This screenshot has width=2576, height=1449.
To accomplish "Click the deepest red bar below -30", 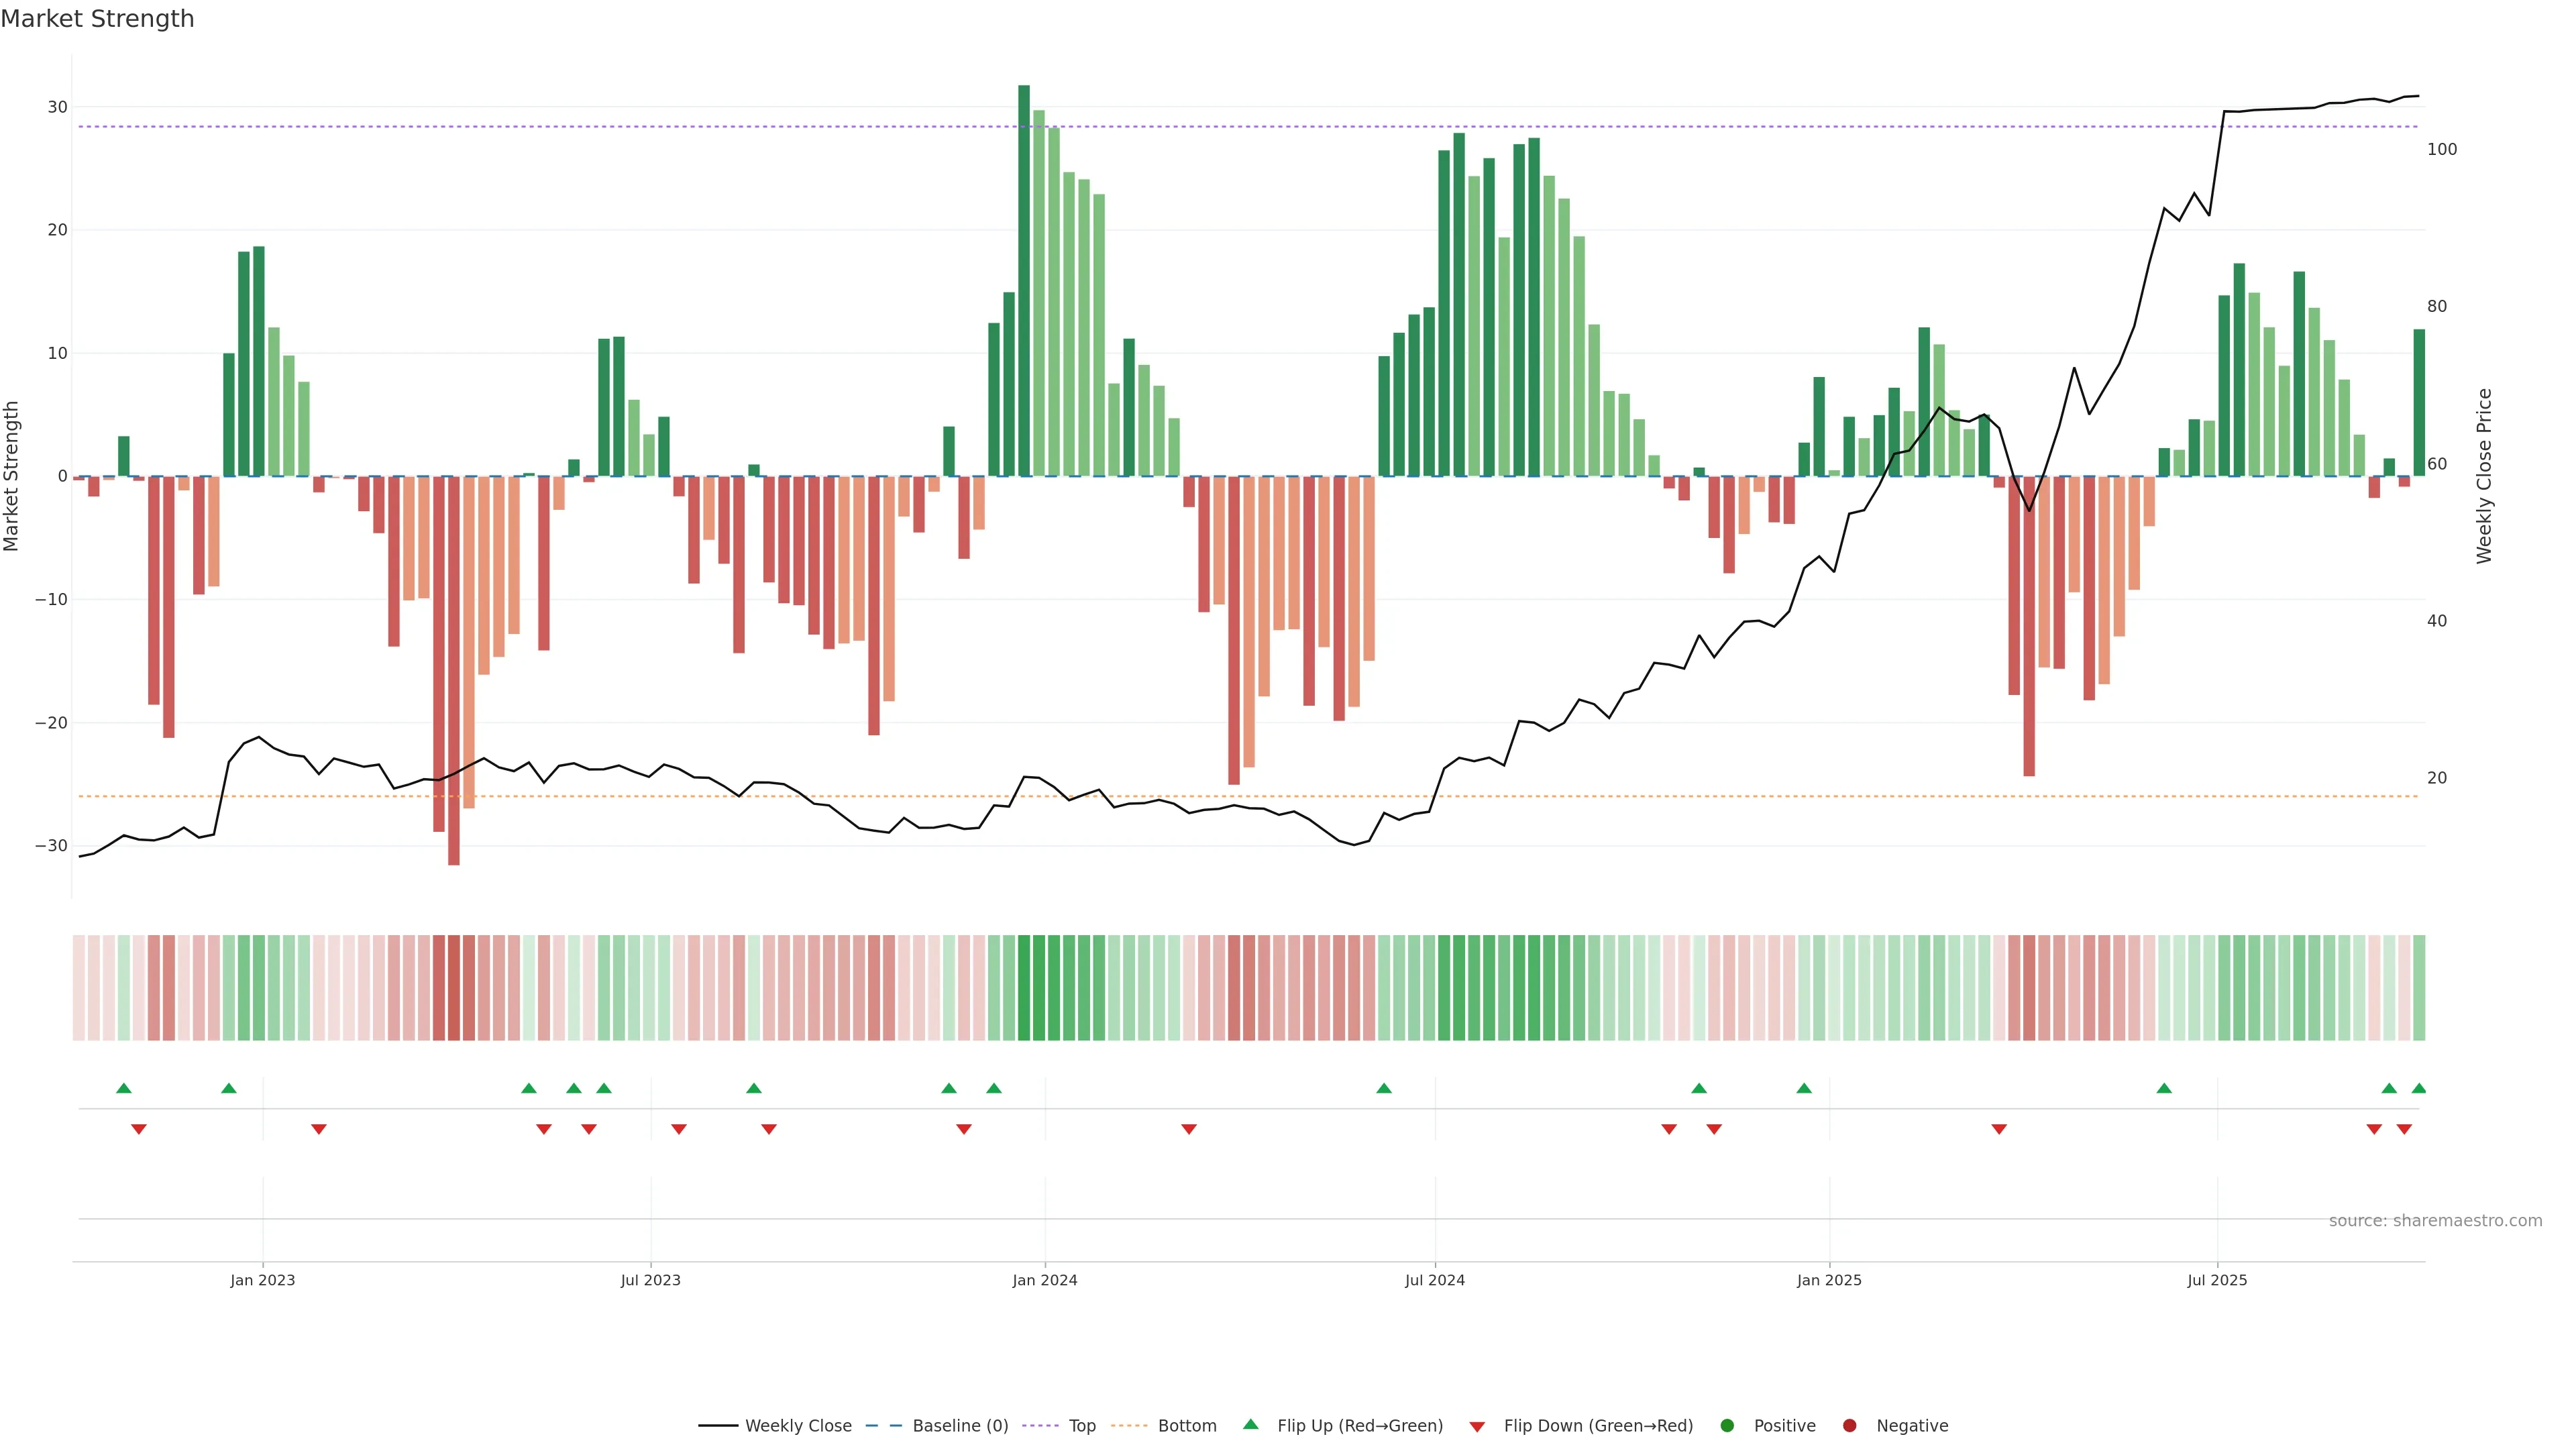I will click(x=454, y=670).
